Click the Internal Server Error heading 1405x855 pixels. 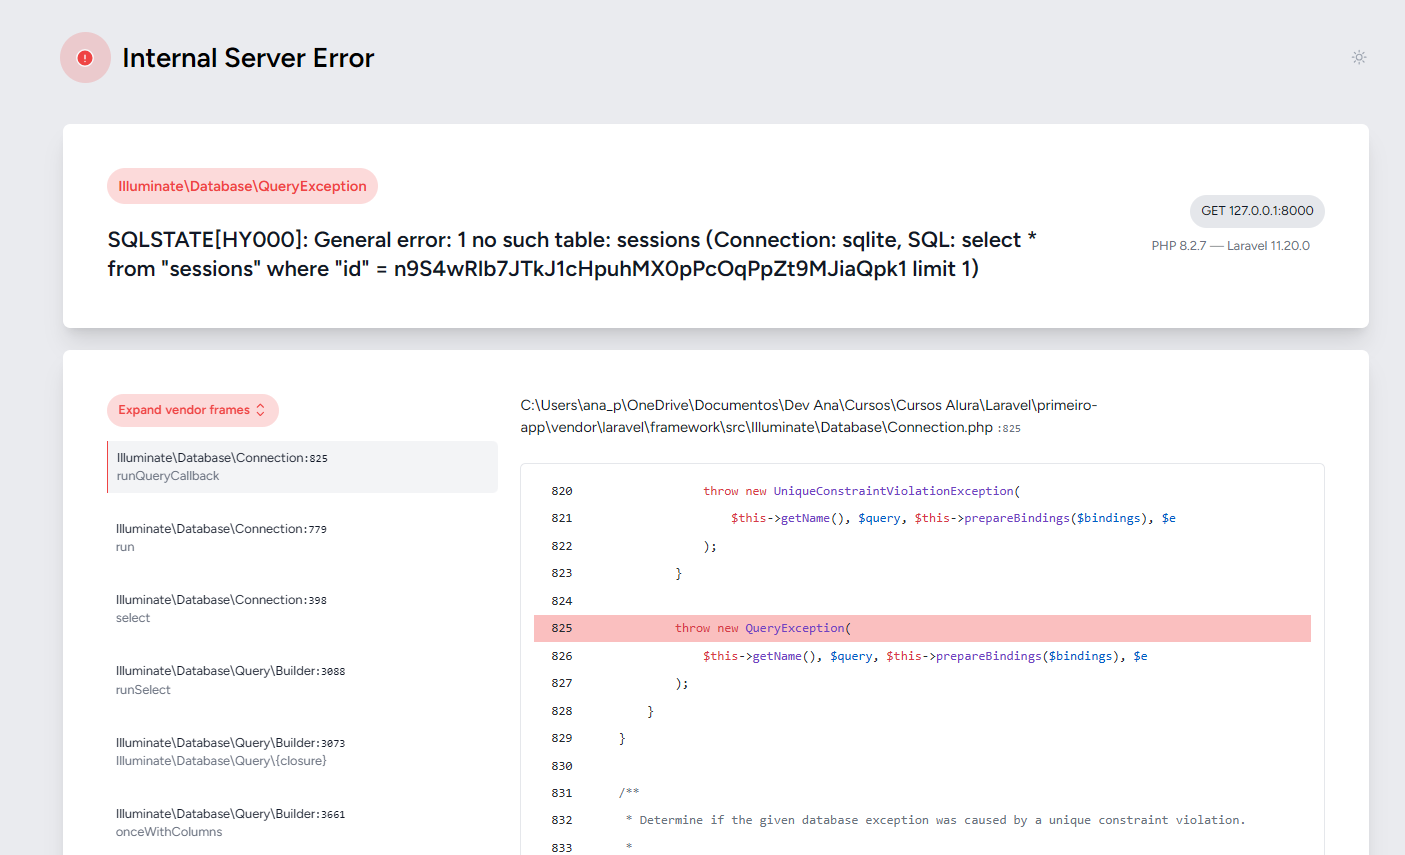click(248, 58)
